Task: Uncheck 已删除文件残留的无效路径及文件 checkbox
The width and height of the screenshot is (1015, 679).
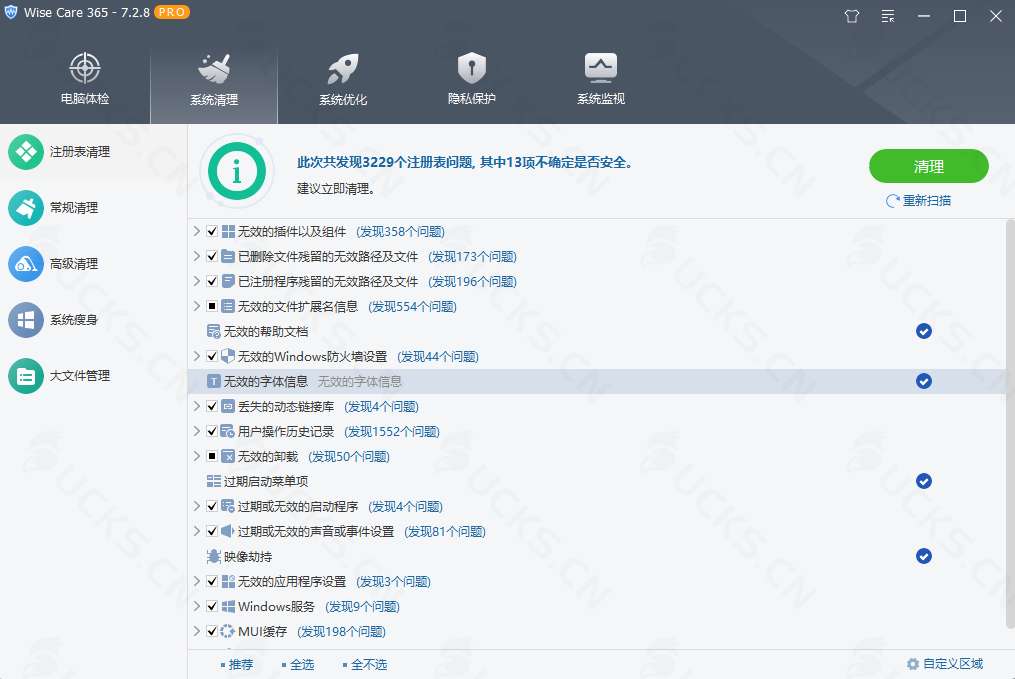Action: 212,256
